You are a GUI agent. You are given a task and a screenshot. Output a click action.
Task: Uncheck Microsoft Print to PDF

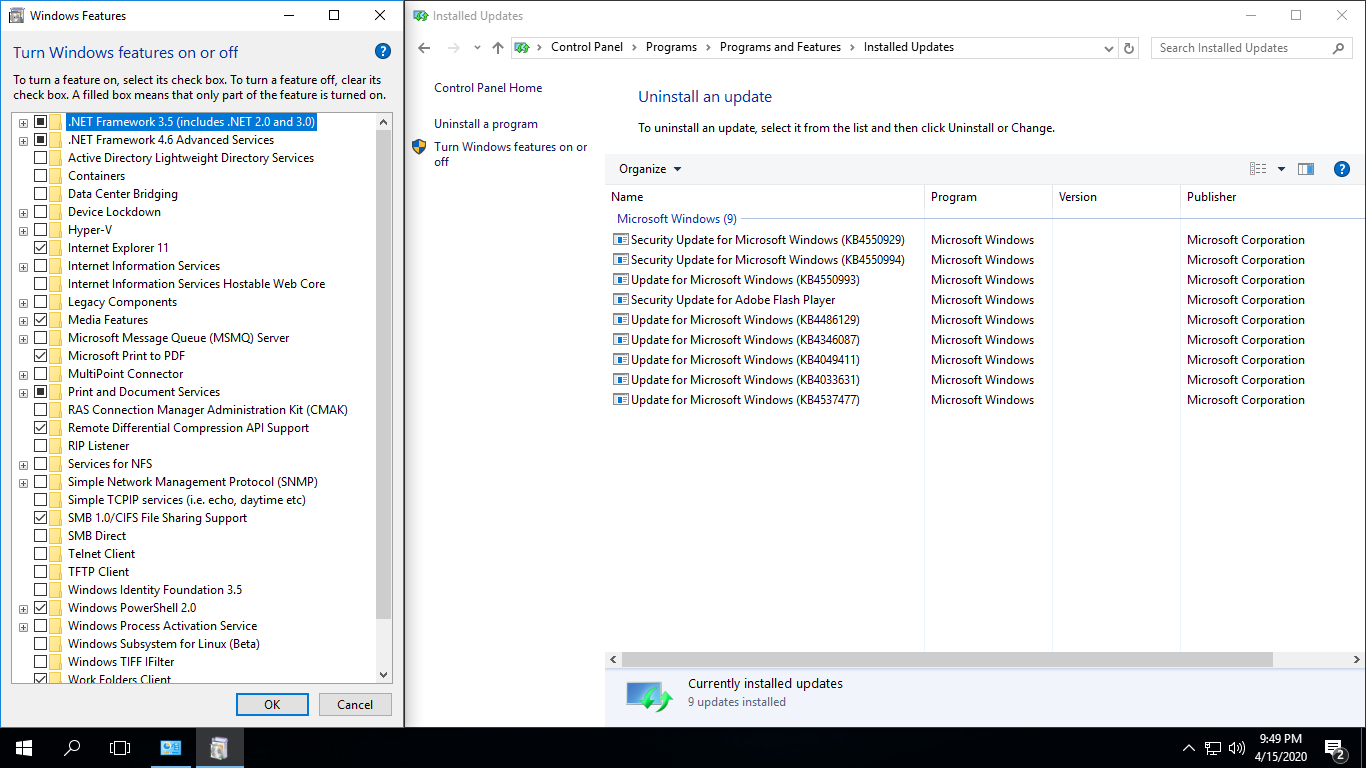coord(40,356)
